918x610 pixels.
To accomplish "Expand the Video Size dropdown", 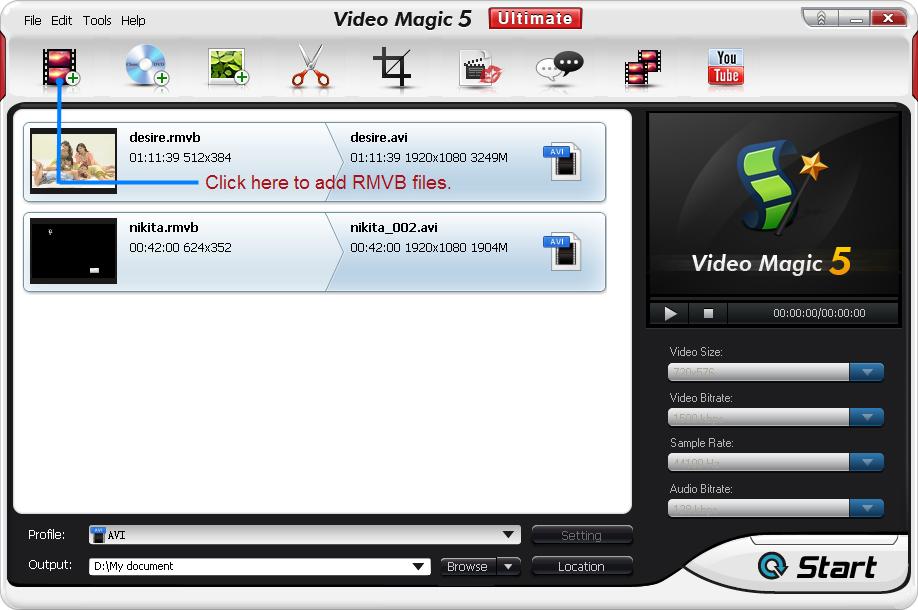I will click(866, 372).
